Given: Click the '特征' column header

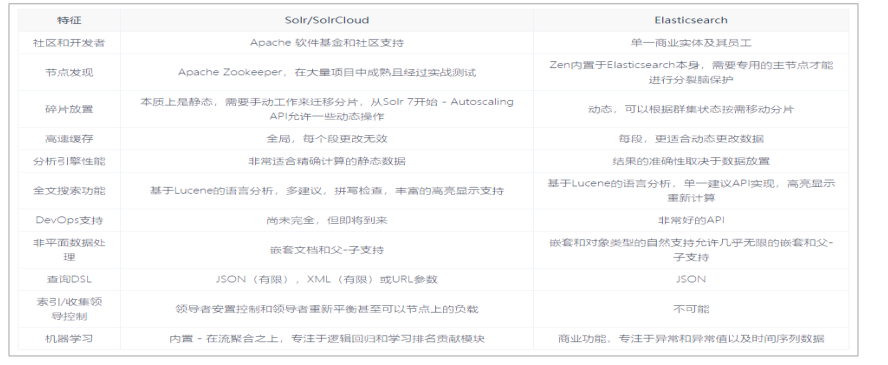Looking at the screenshot, I should point(69,20).
